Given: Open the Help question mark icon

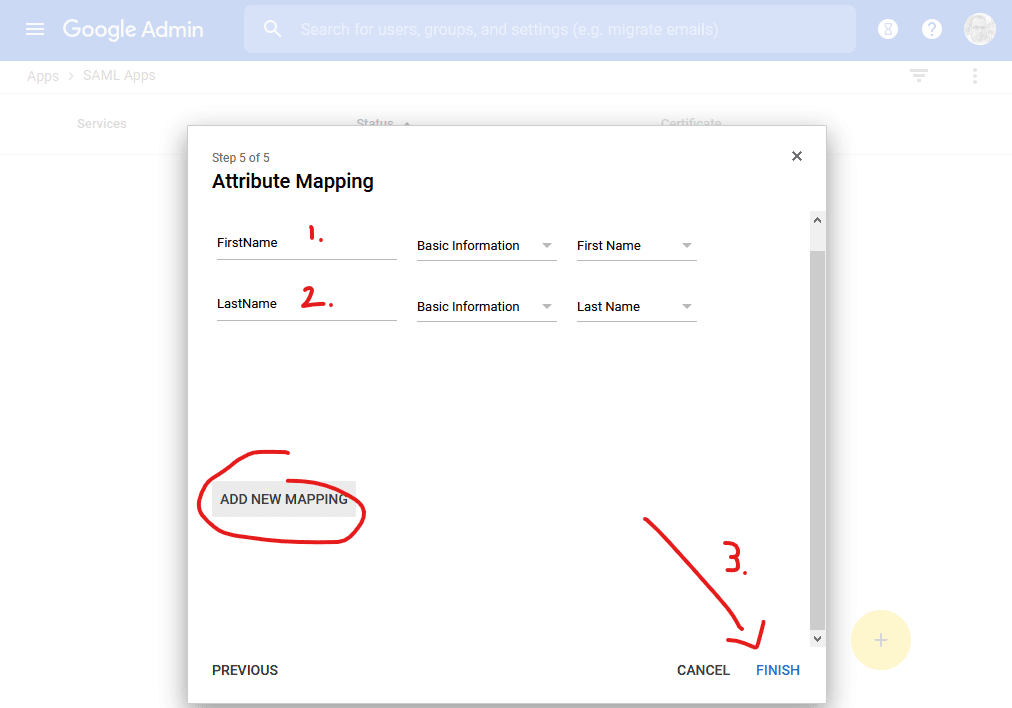Looking at the screenshot, I should pyautogui.click(x=932, y=29).
